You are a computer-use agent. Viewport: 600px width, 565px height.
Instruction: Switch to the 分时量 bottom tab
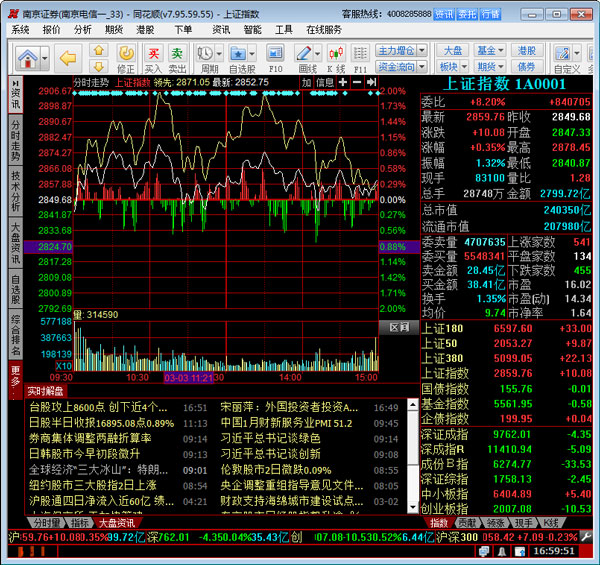47,523
